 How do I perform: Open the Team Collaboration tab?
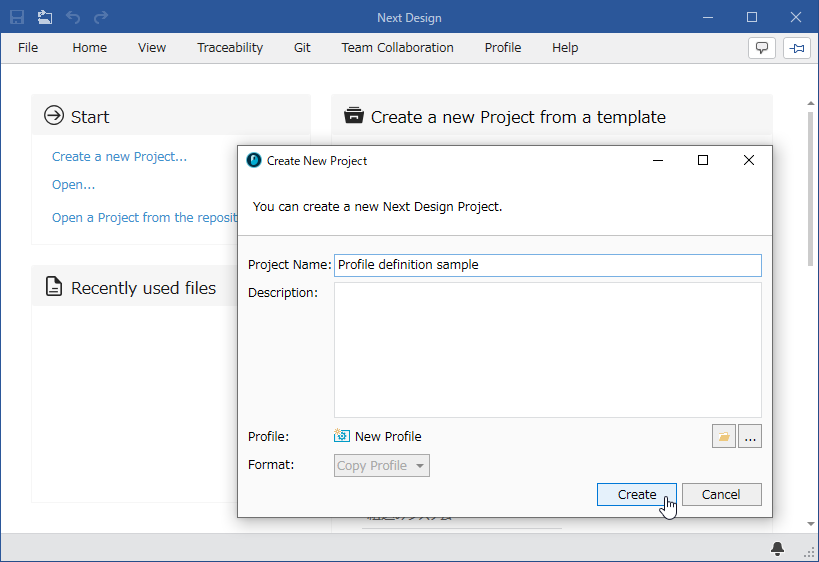tap(397, 48)
